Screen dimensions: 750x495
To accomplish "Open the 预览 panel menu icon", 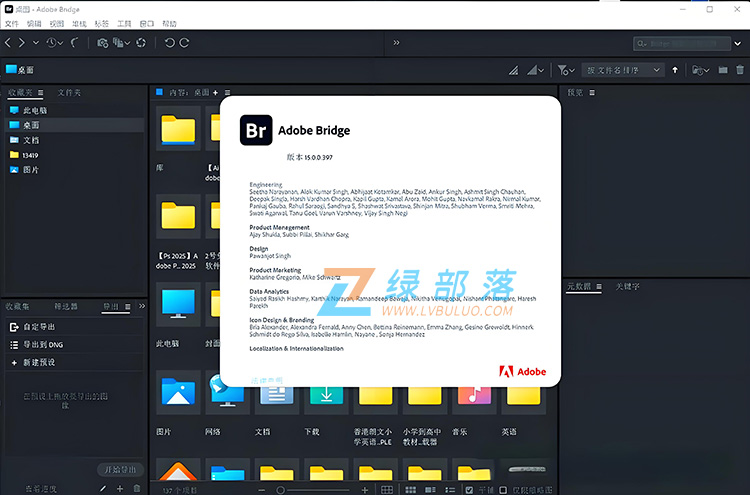I will pyautogui.click(x=592, y=92).
